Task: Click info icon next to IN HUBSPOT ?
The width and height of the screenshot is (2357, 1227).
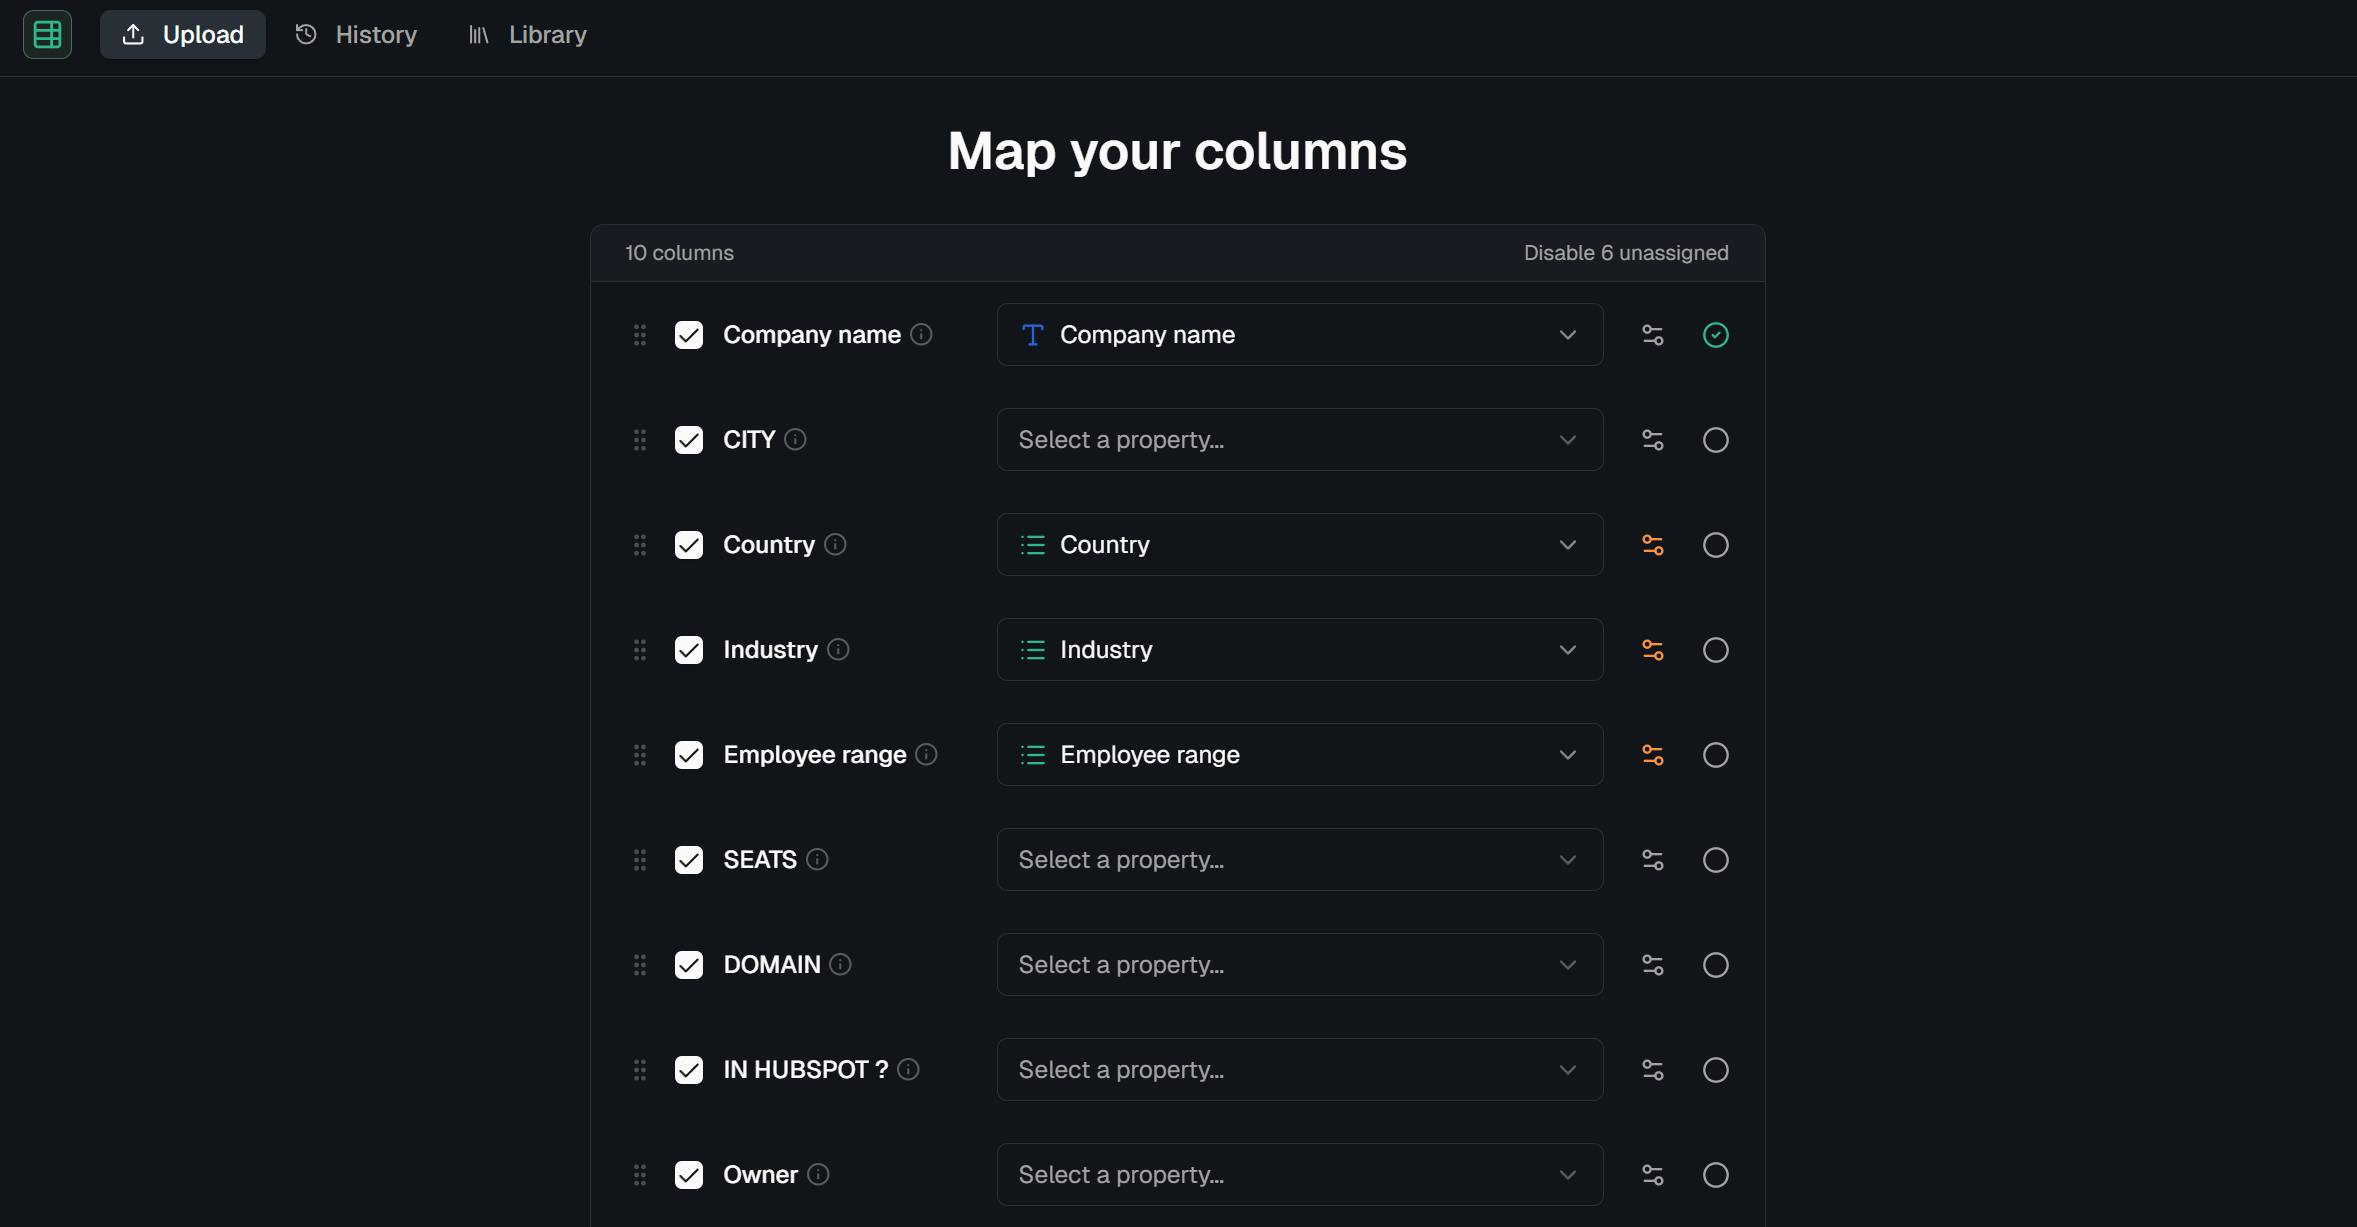Action: [908, 1069]
